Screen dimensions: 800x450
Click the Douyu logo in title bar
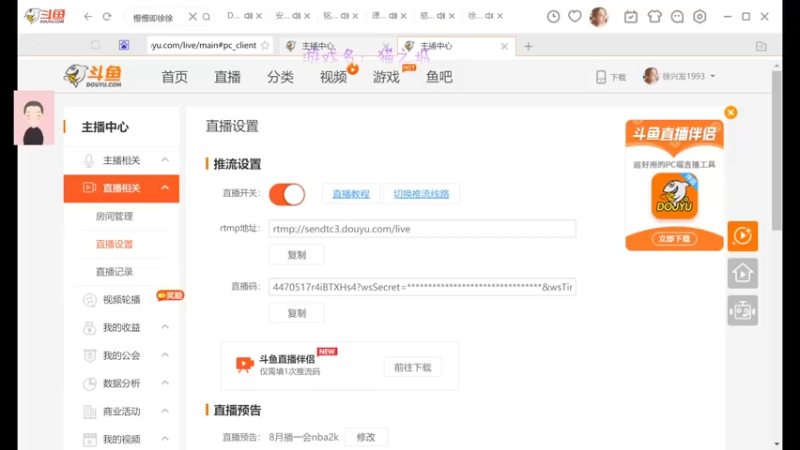point(45,16)
